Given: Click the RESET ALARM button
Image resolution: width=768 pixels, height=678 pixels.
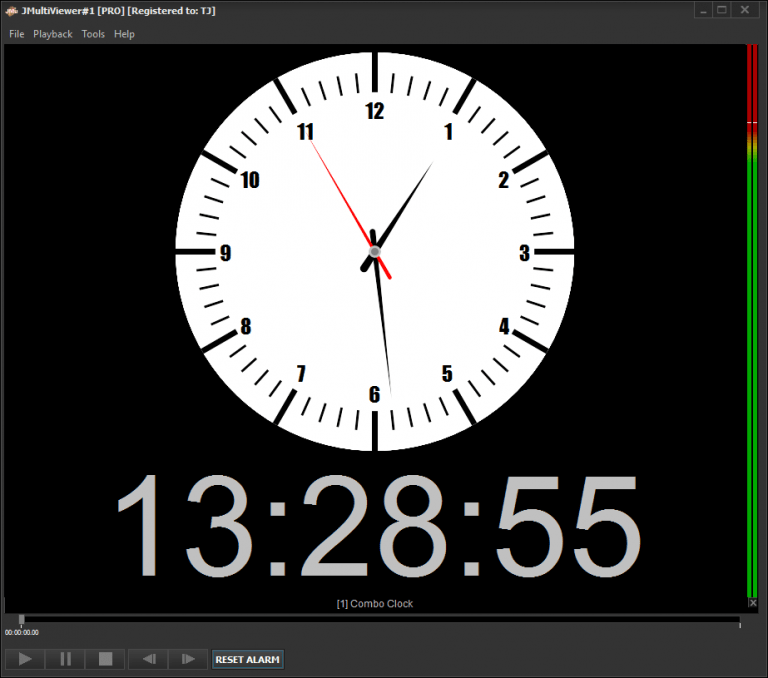Looking at the screenshot, I should 247,659.
